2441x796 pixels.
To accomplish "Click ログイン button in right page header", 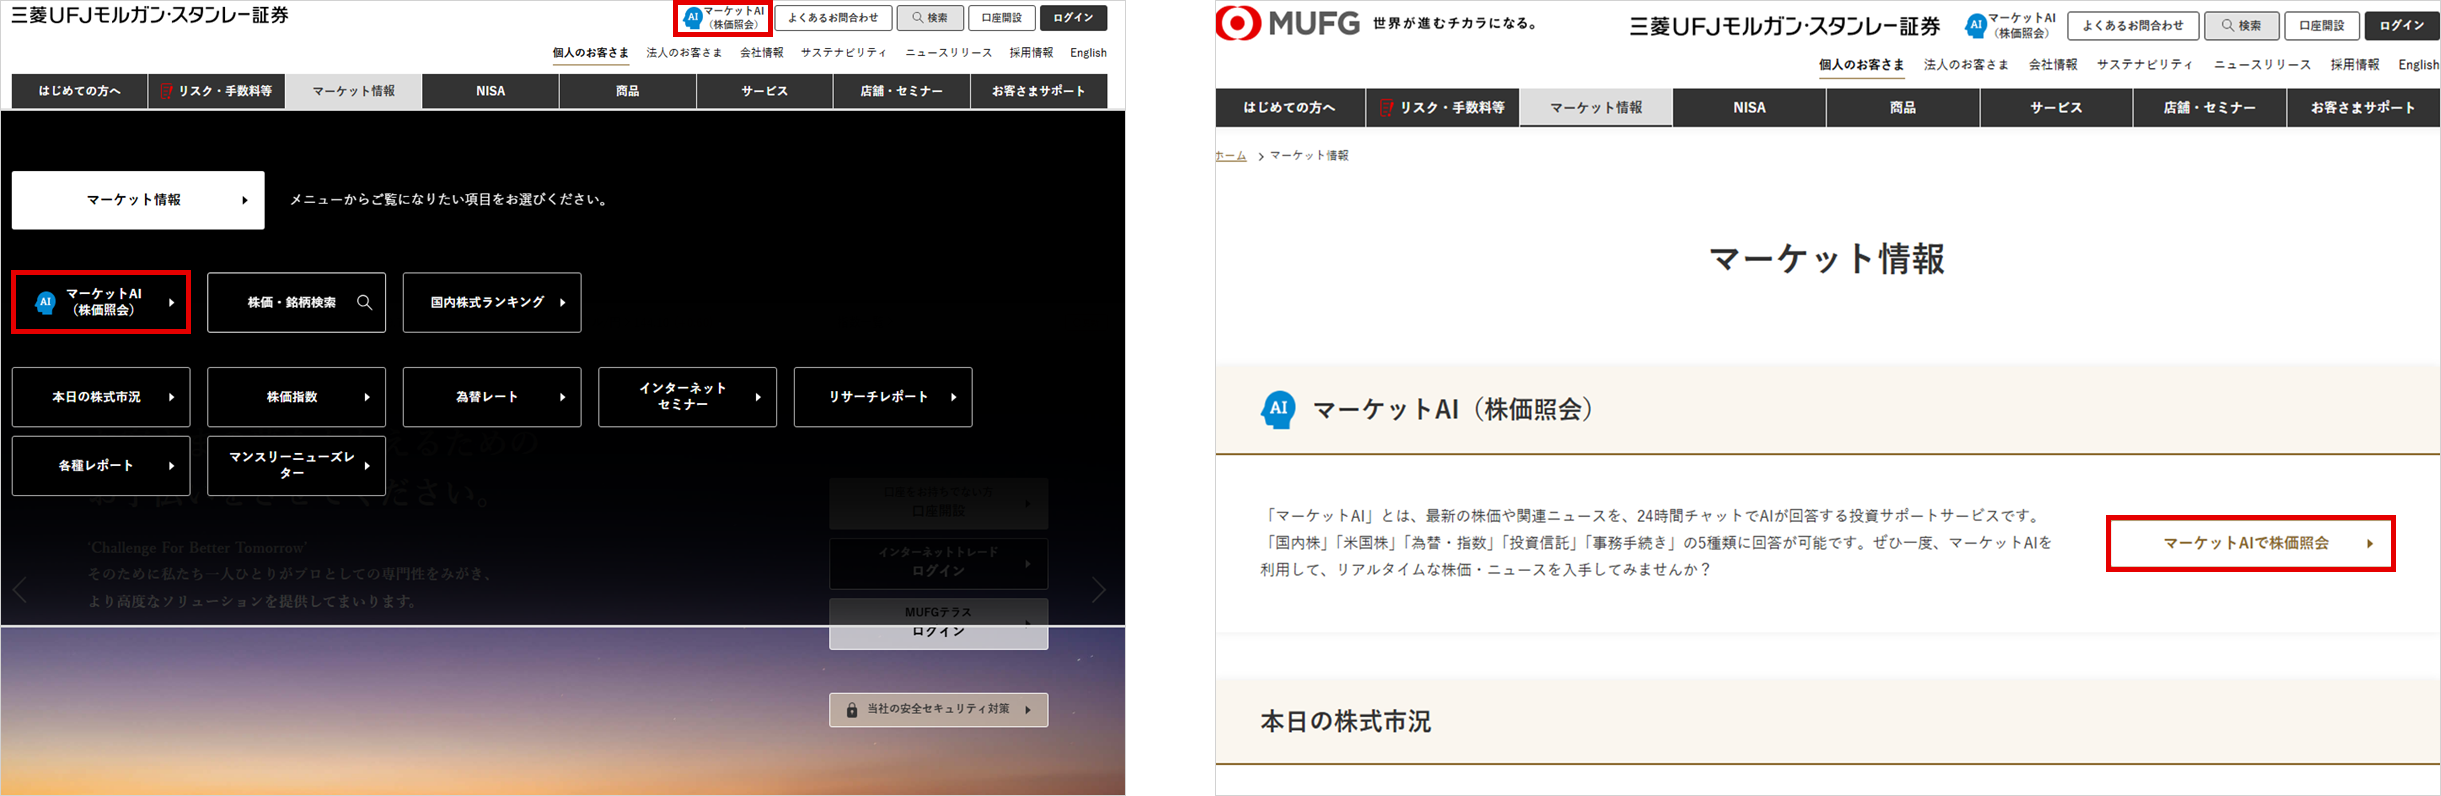I will (2402, 25).
